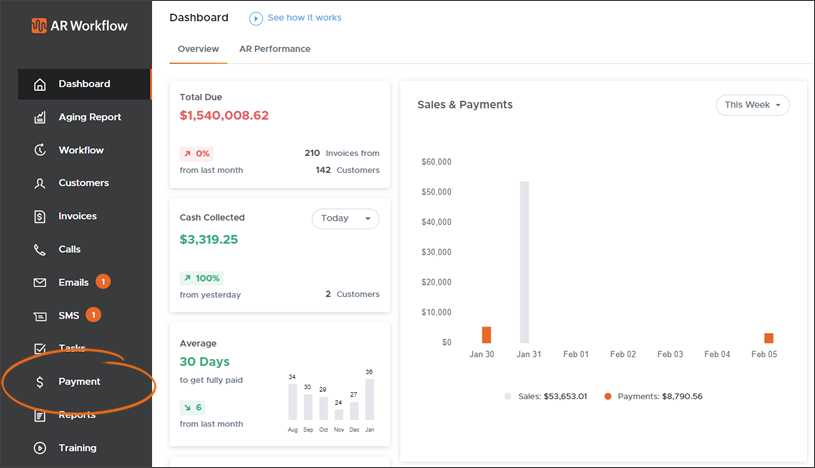Open Aging Report chart icon
Image resolution: width=815 pixels, height=468 pixels.
click(40, 117)
